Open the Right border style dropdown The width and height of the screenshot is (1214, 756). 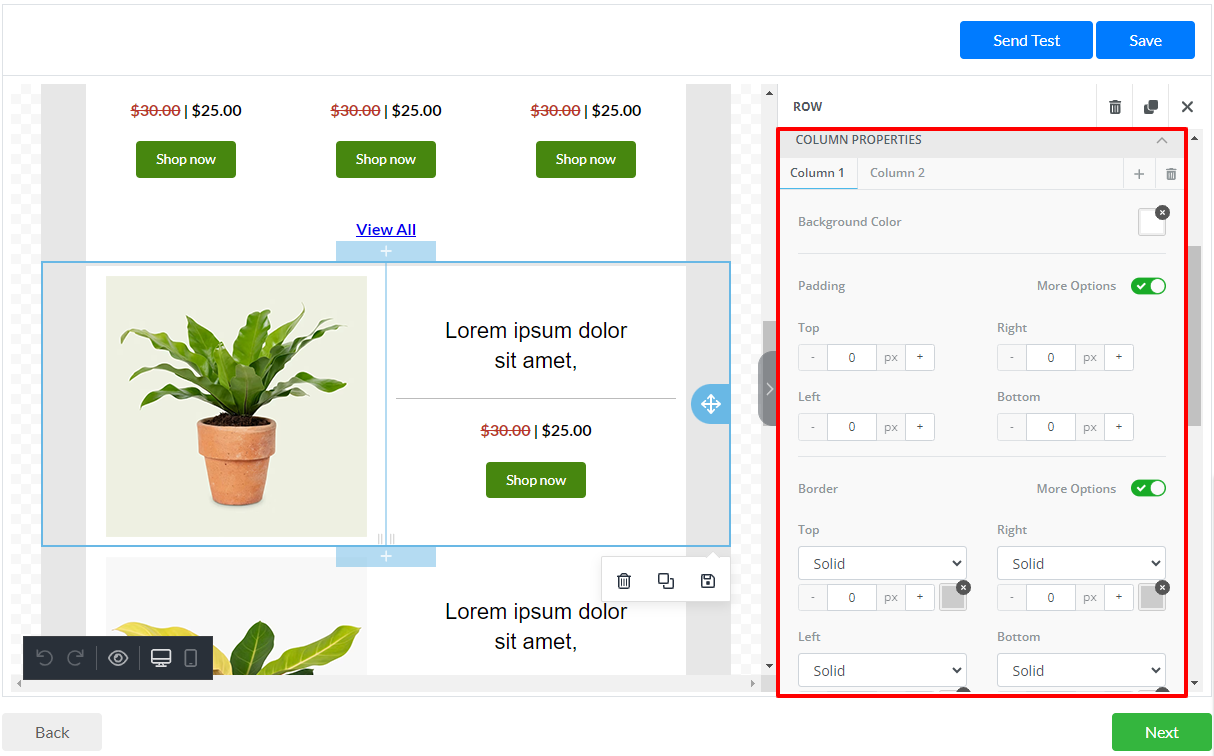(1081, 564)
